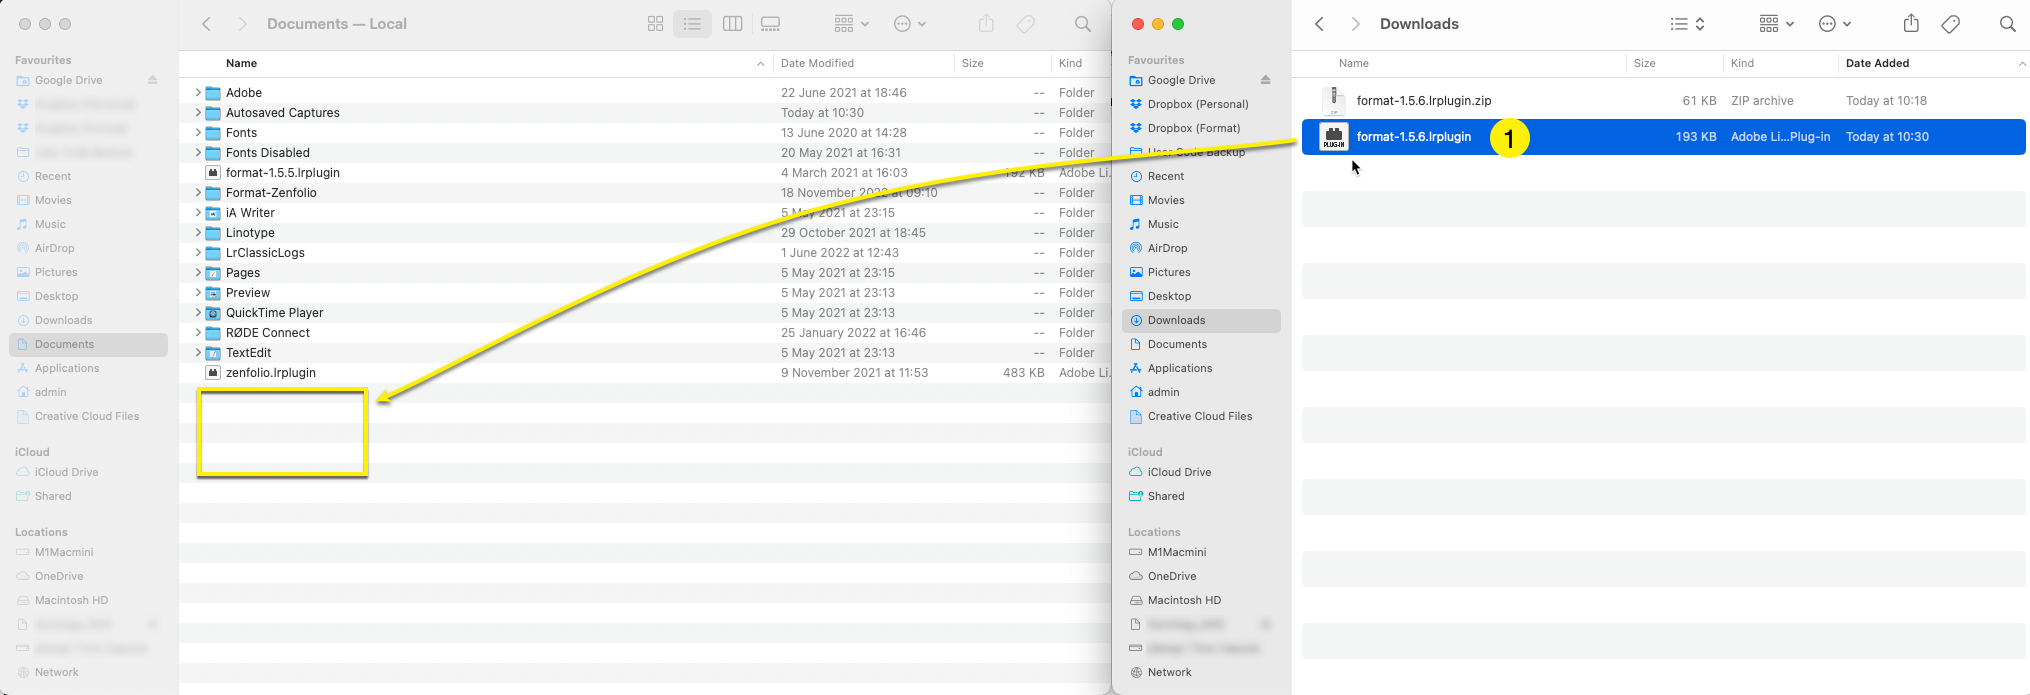Open Dropbox (Personal) in right sidebar

pos(1197,104)
